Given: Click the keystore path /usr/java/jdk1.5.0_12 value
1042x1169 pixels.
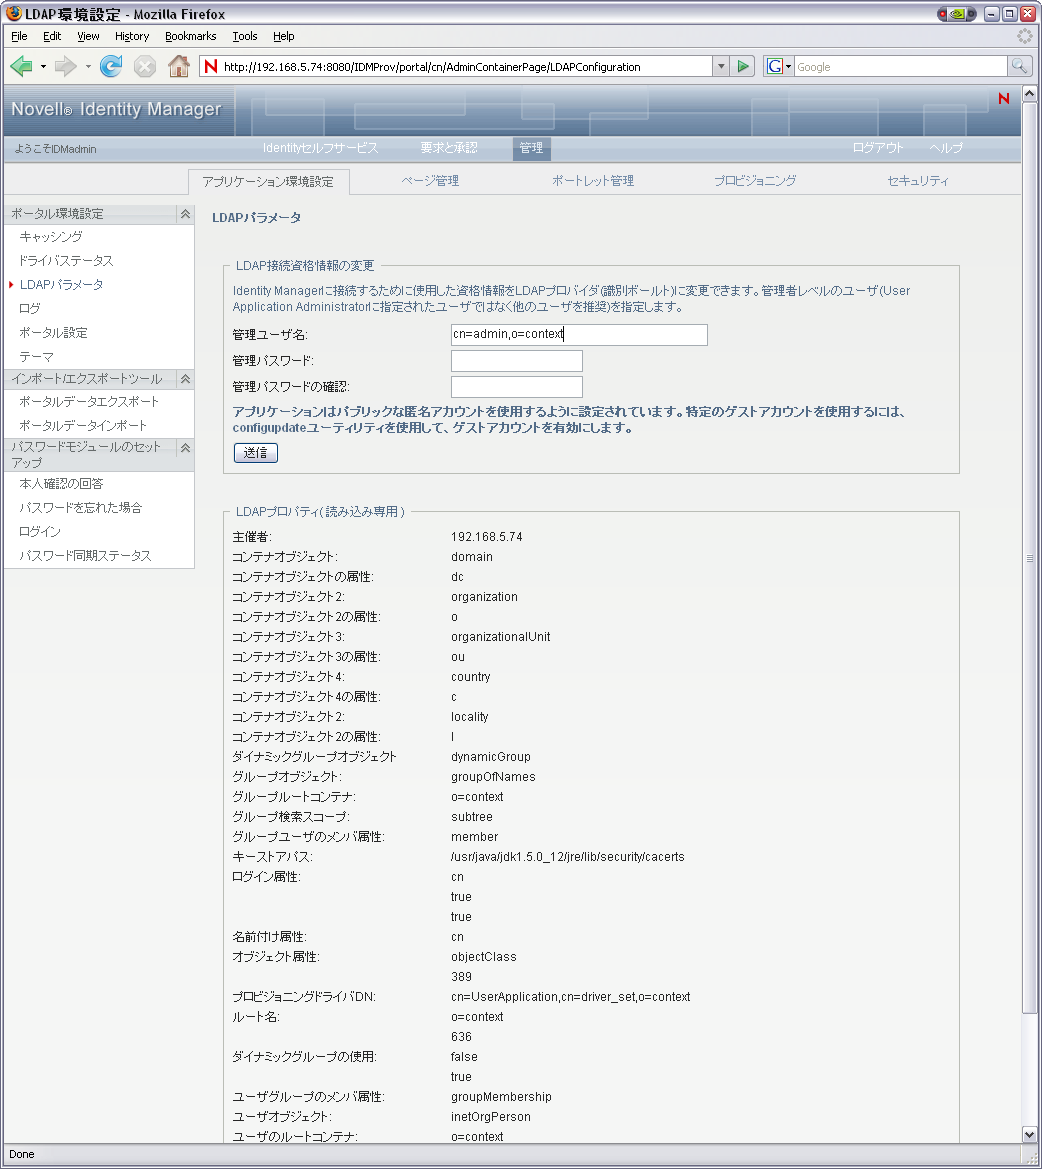Looking at the screenshot, I should [567, 857].
